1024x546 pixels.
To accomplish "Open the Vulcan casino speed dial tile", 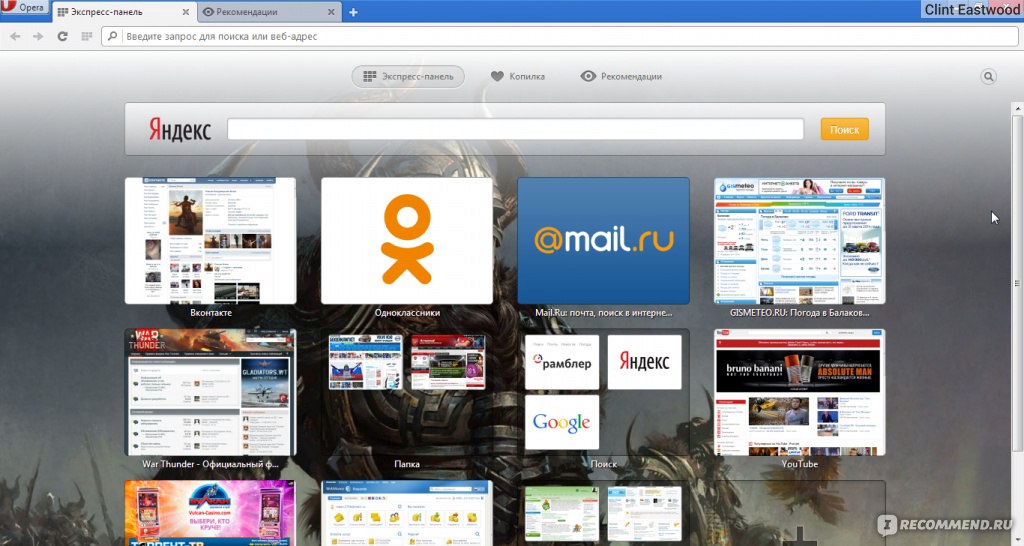I will tap(210, 513).
